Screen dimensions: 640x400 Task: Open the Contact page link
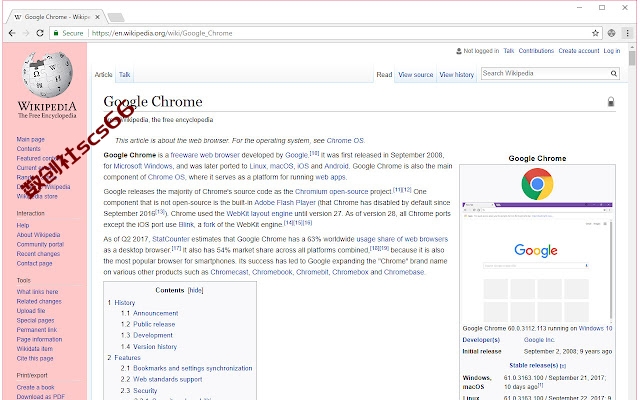click(x=34, y=263)
